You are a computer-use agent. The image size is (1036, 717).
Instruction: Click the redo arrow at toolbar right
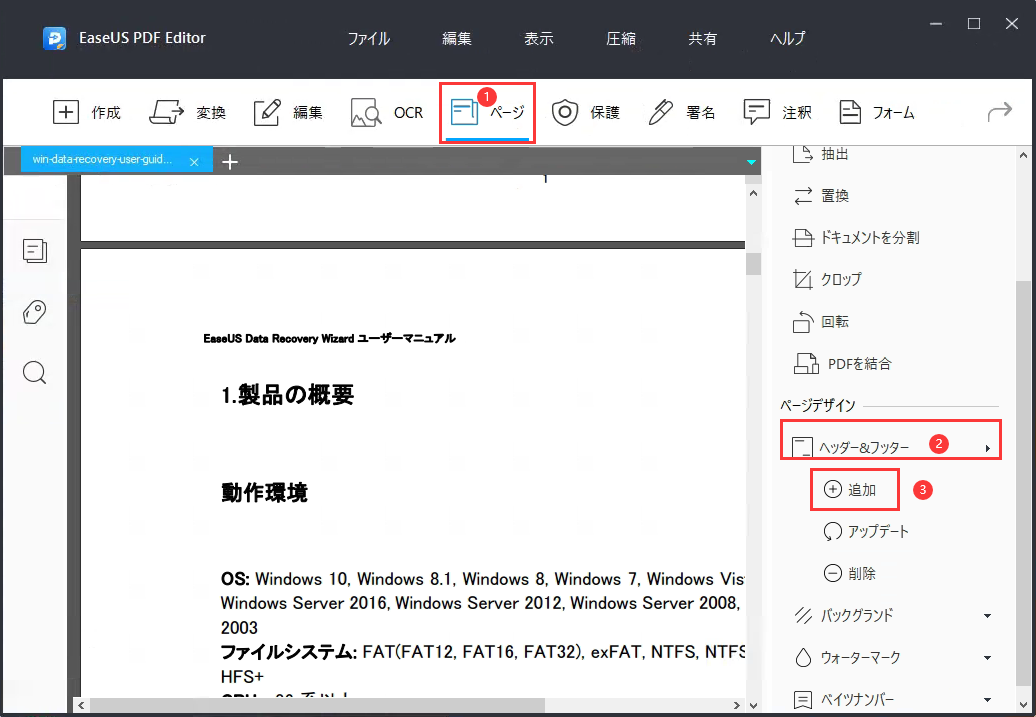pyautogui.click(x=998, y=113)
